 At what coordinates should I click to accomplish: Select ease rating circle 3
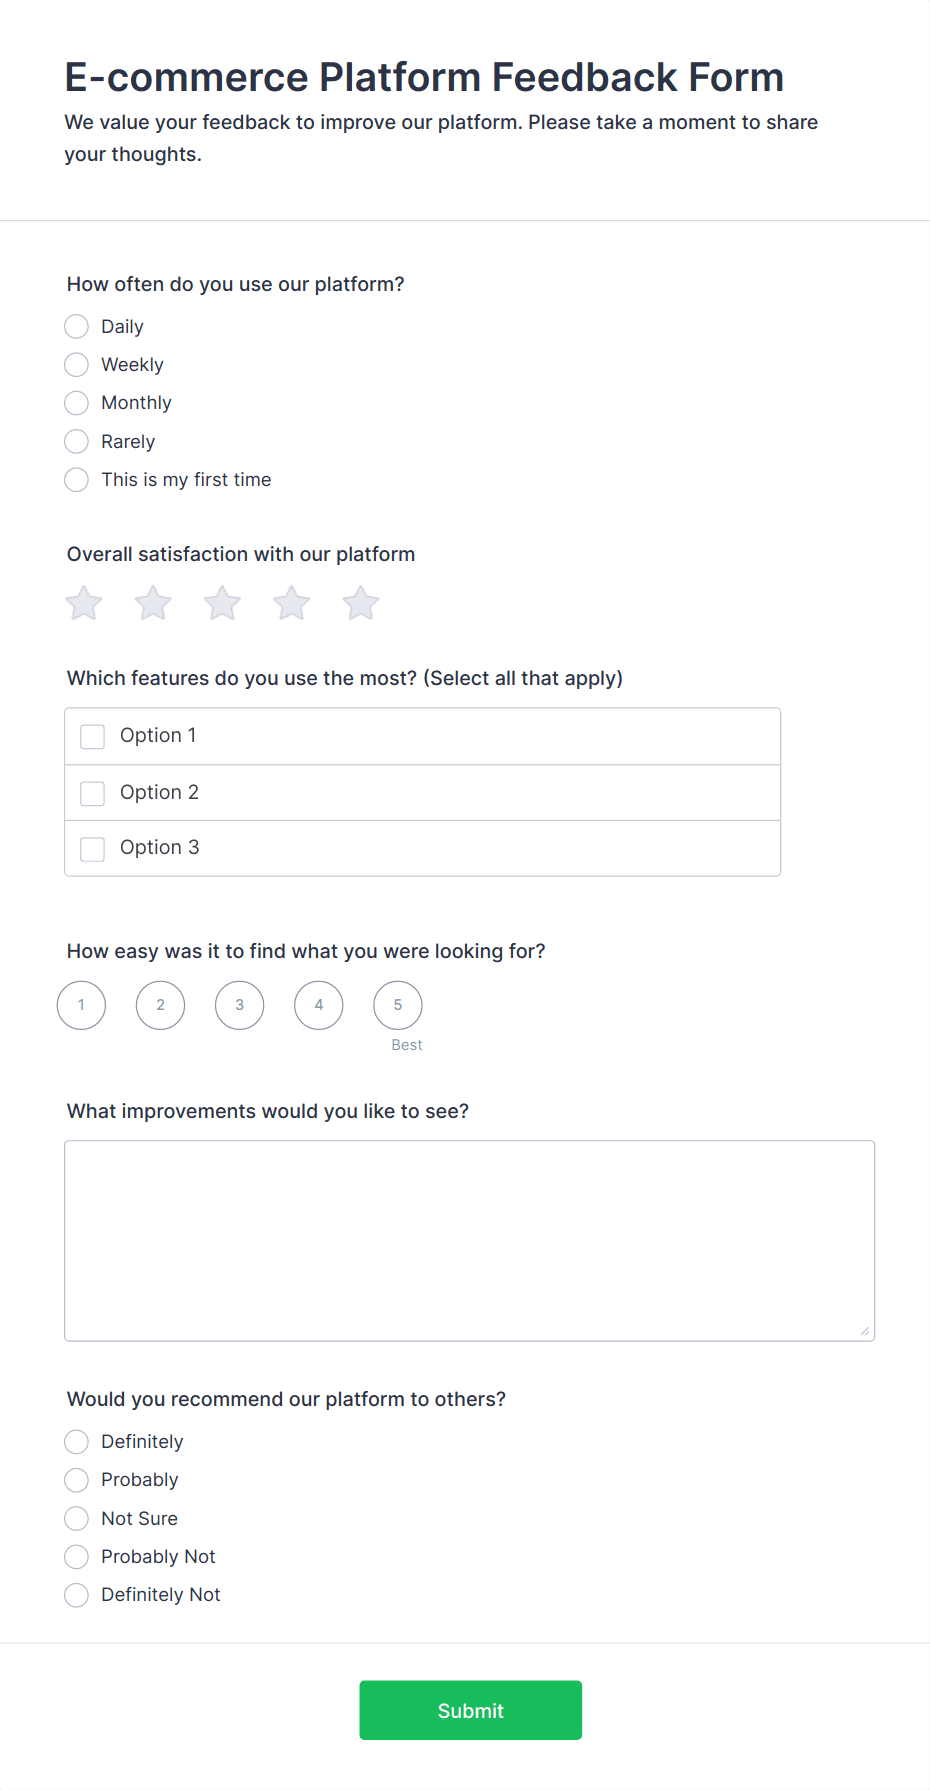(240, 1005)
